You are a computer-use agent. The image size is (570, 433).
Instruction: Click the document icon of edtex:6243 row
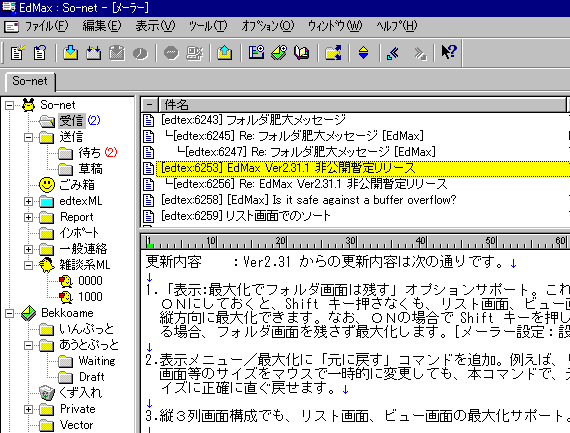(148, 120)
